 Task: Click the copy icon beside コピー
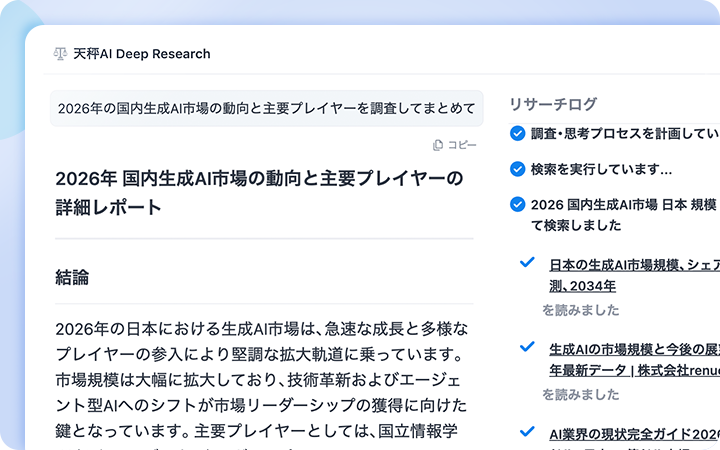point(438,145)
